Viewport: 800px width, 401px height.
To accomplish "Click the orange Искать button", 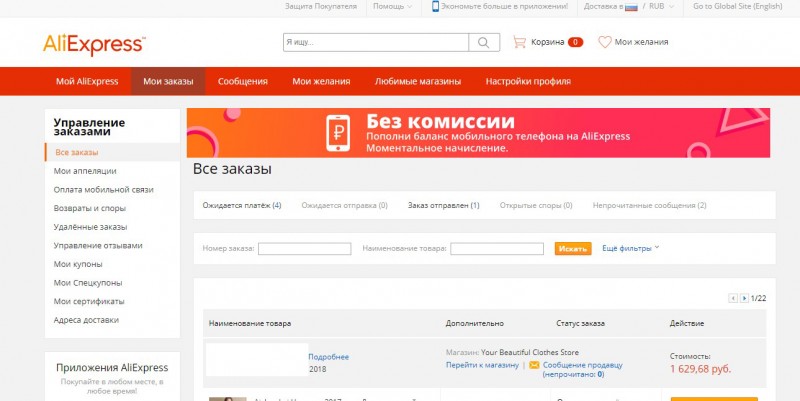I will (x=573, y=248).
